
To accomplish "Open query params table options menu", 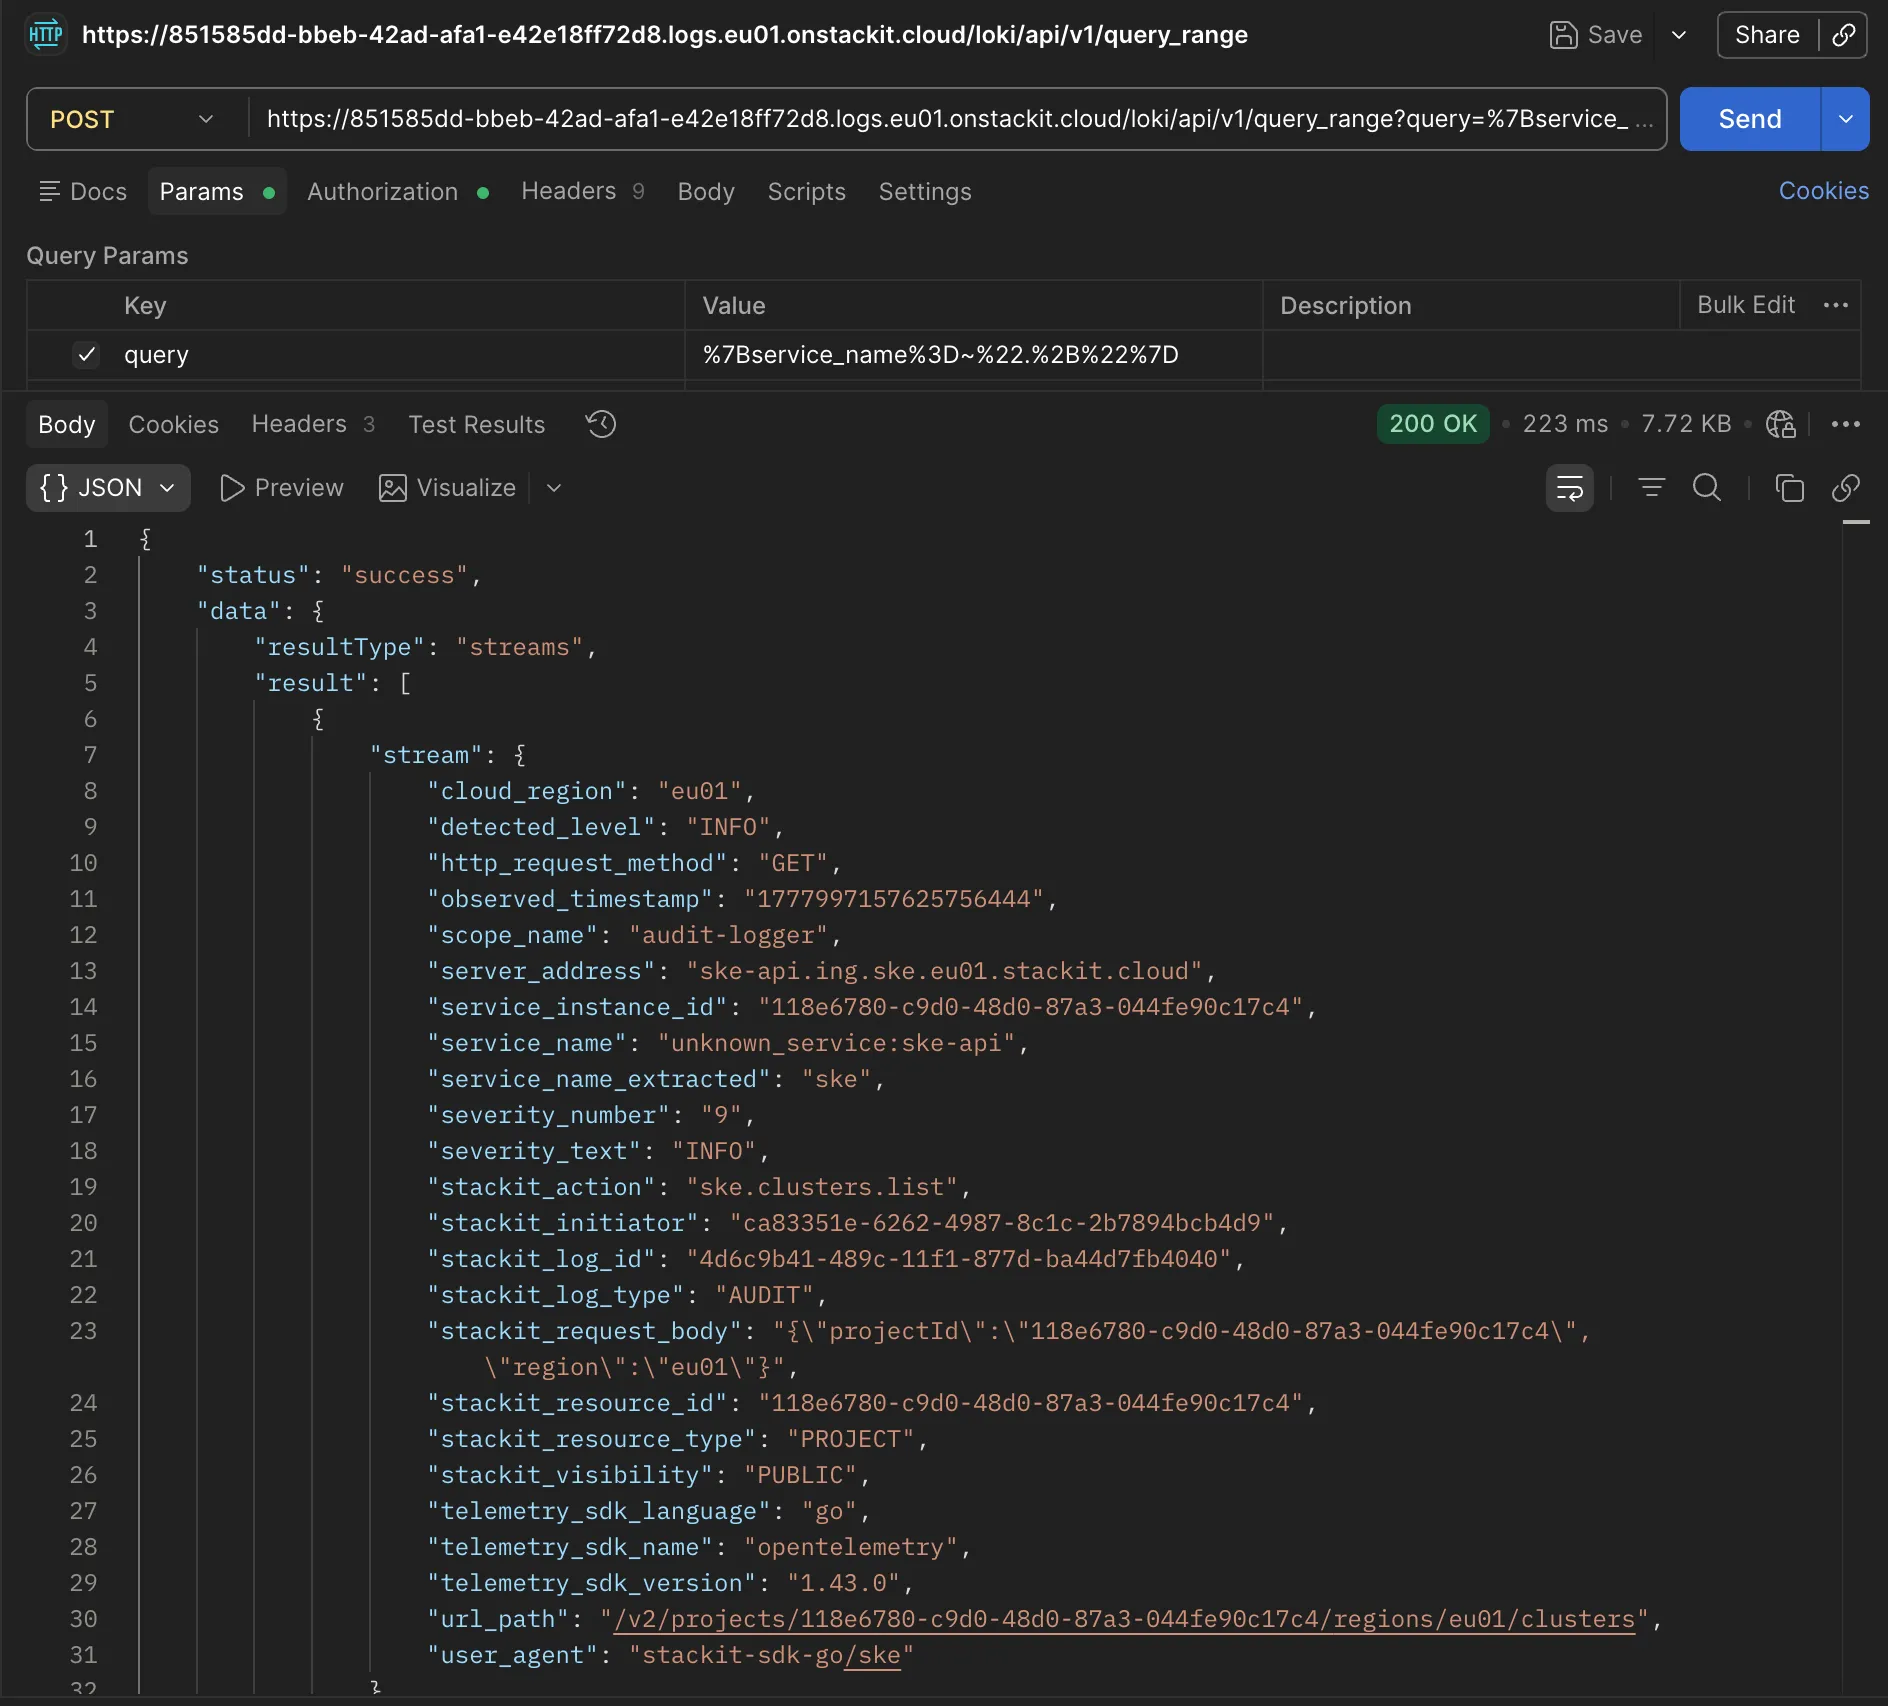I will click(x=1836, y=305).
